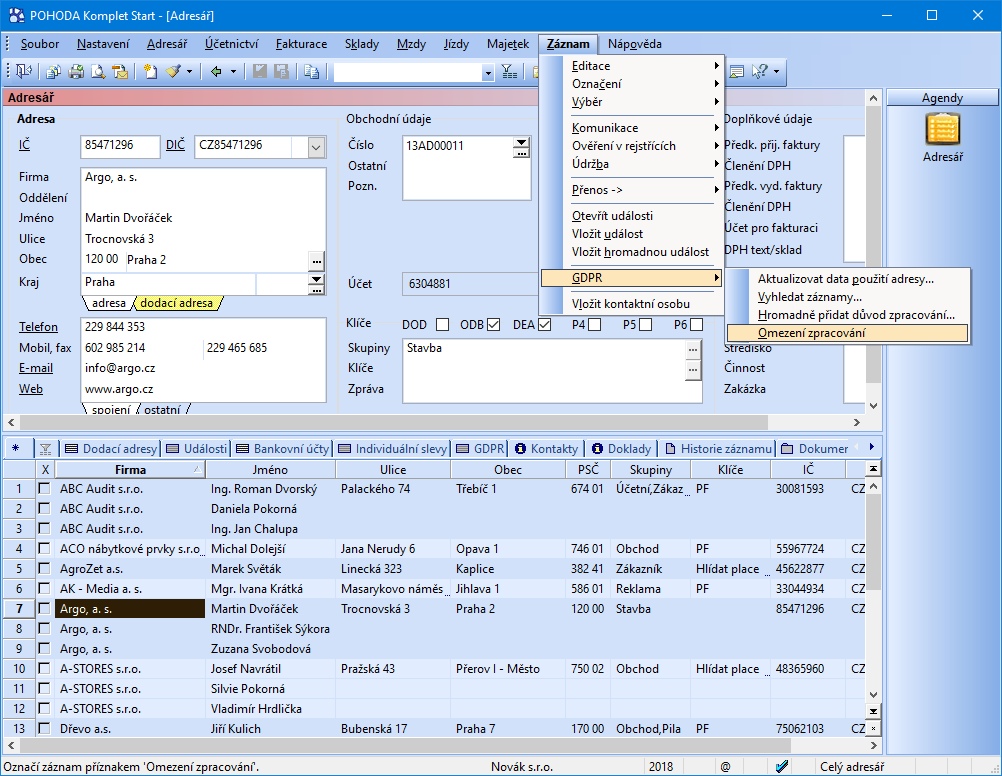Expand the toolbar search combo box arrow

(x=488, y=73)
